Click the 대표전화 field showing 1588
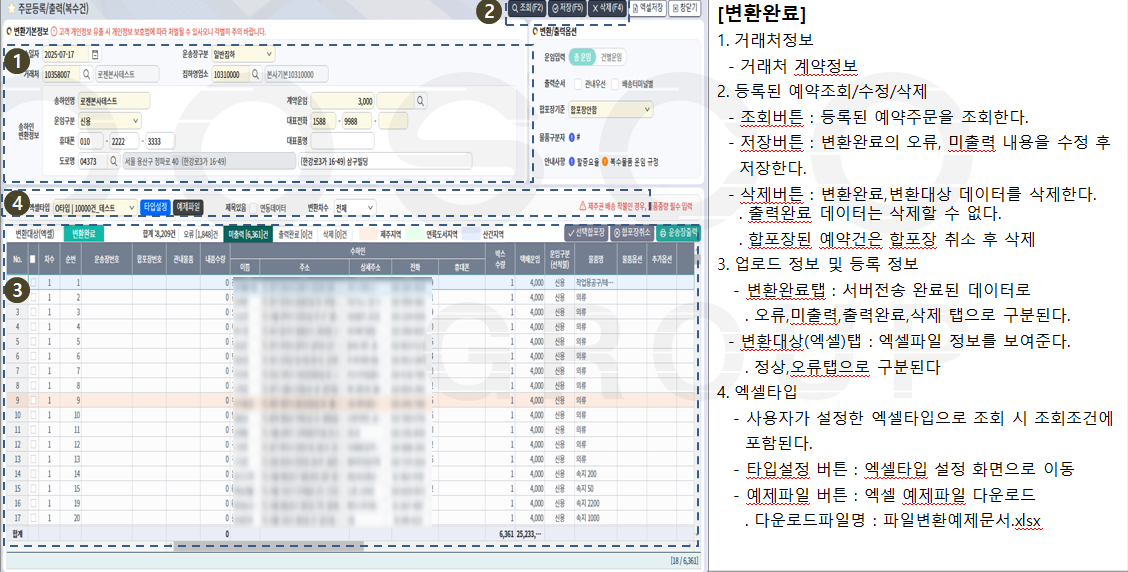Viewport: 1128px width, 572px height. pyautogui.click(x=323, y=121)
